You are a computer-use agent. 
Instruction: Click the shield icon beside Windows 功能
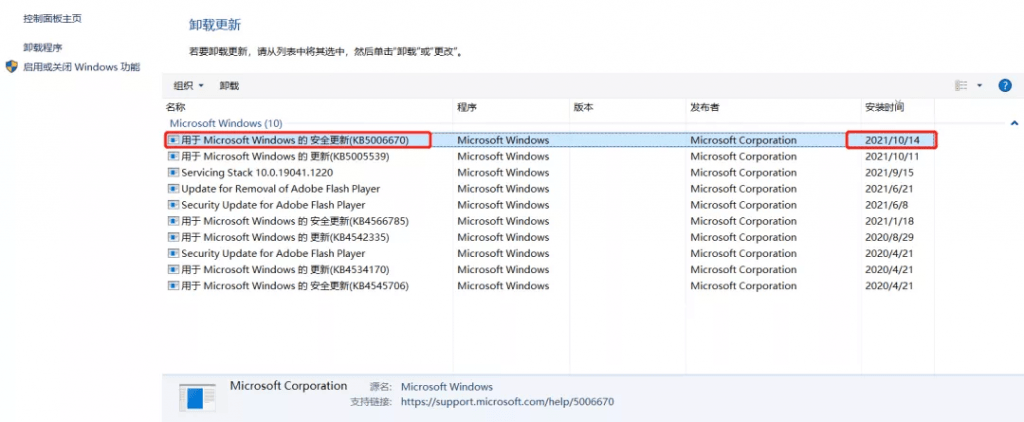click(x=12, y=67)
